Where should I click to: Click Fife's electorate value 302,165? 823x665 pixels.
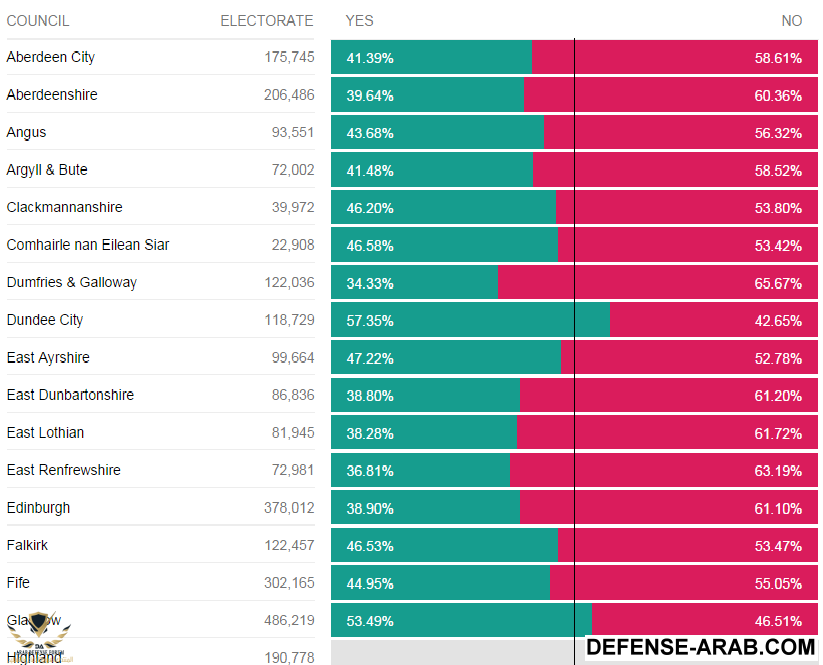tap(289, 583)
